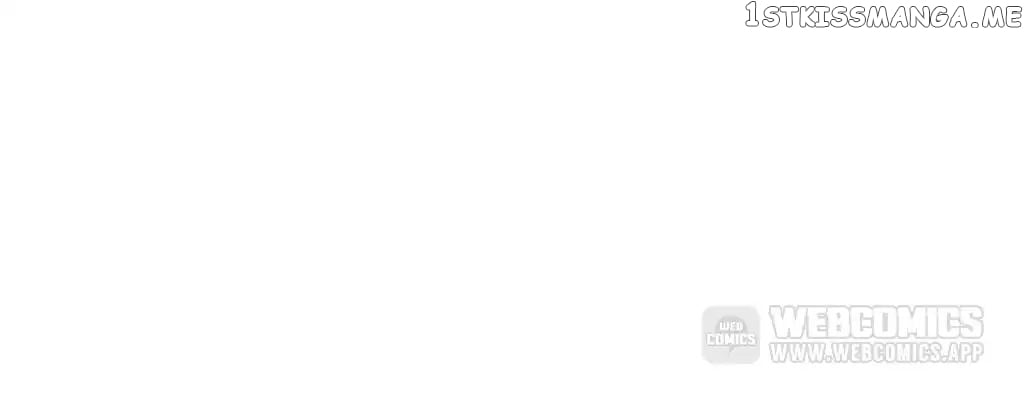The width and height of the screenshot is (1024, 412).
Task: Click the large WEBCOMICS title text
Action: point(876,323)
